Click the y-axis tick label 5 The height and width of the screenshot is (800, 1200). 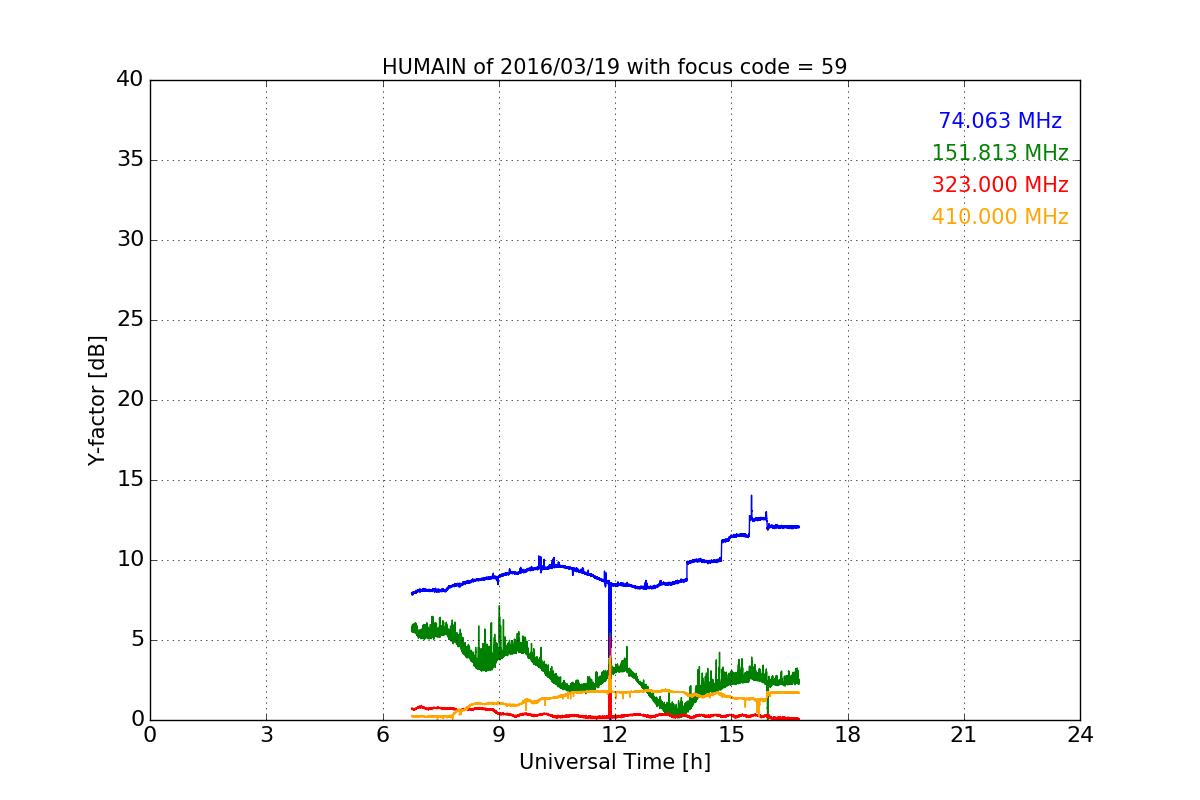[x=137, y=640]
